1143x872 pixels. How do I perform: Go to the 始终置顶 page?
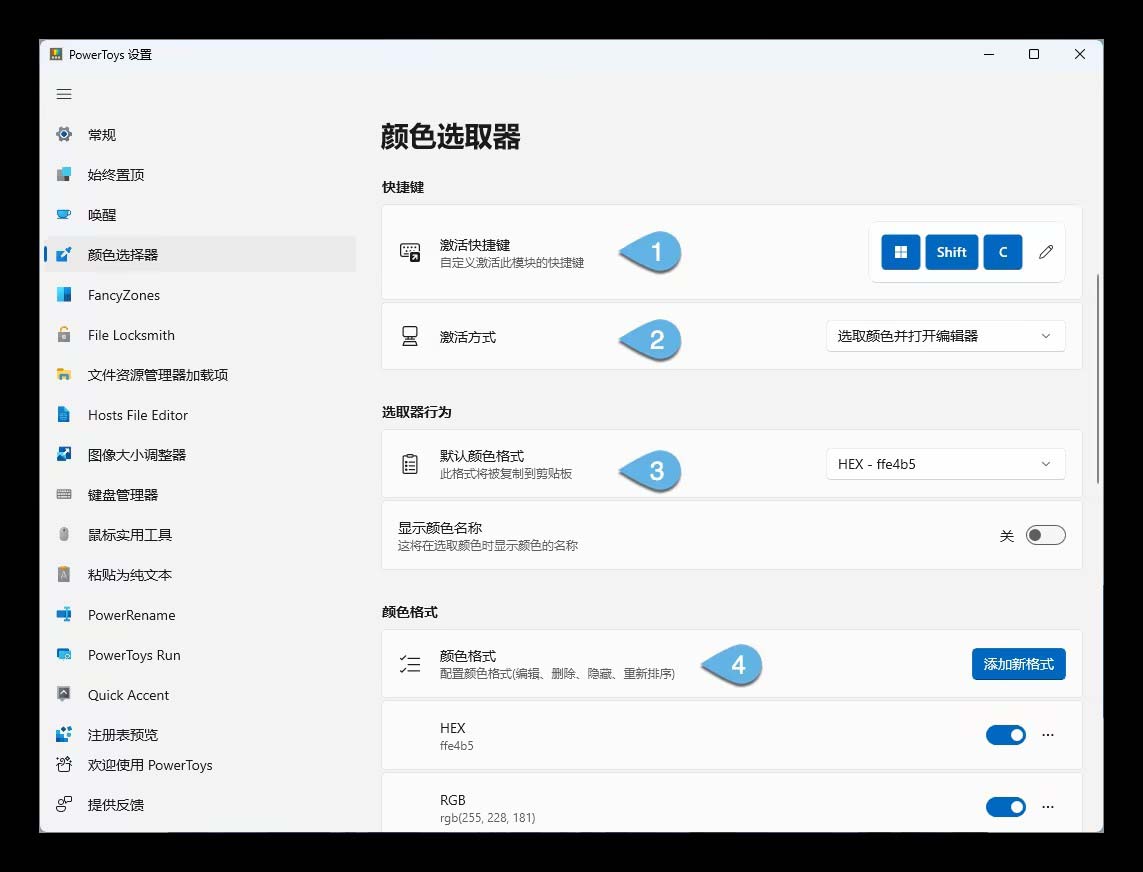click(200, 174)
